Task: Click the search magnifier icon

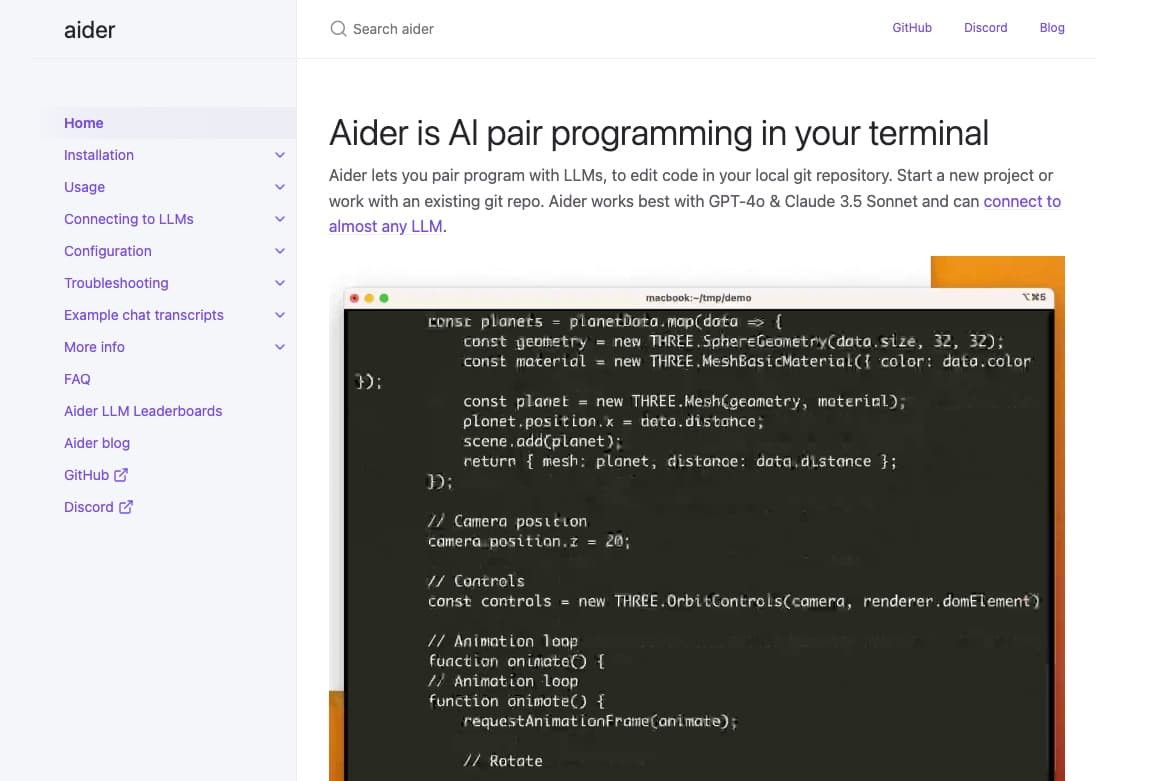Action: tap(338, 29)
